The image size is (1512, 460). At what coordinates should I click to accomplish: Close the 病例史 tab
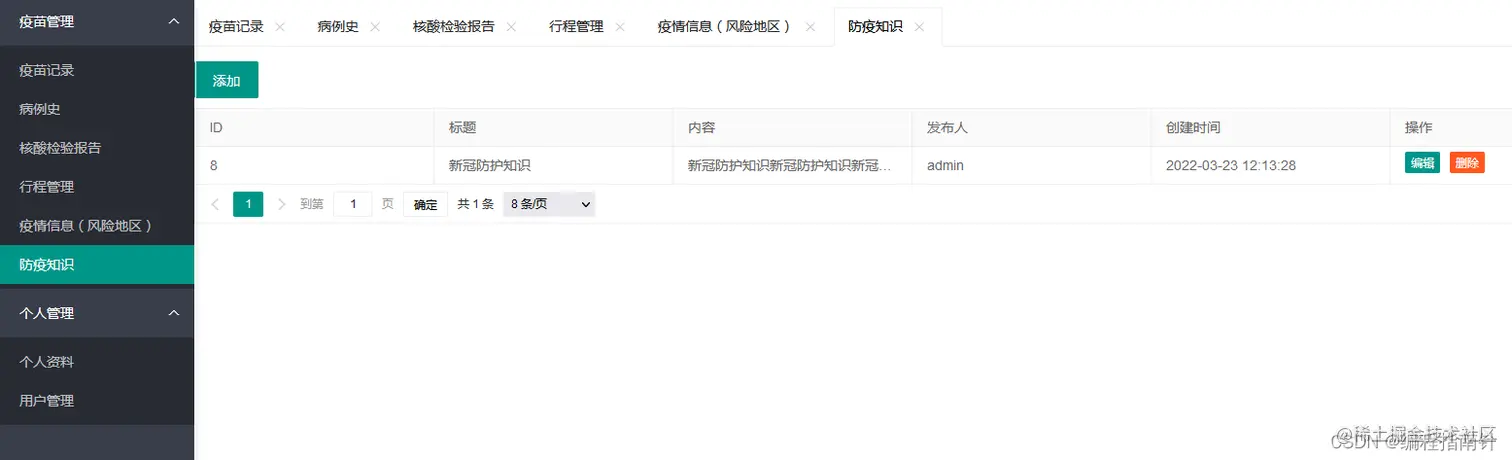coord(375,27)
